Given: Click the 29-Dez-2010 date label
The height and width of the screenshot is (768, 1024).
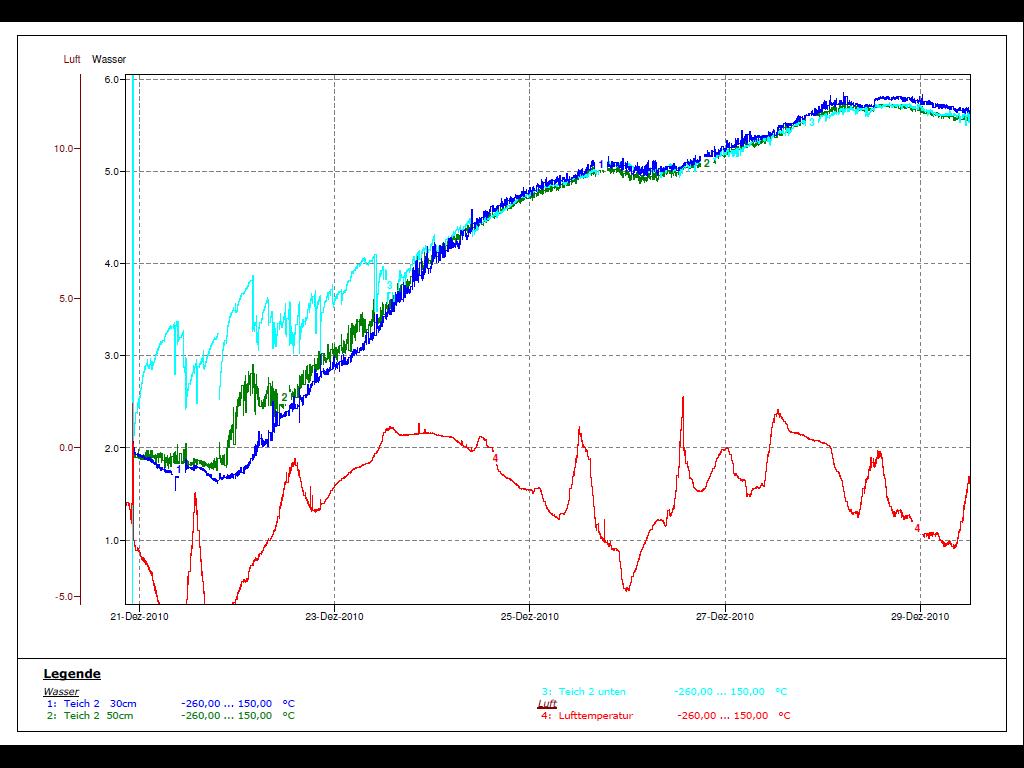Looking at the screenshot, I should [x=920, y=616].
